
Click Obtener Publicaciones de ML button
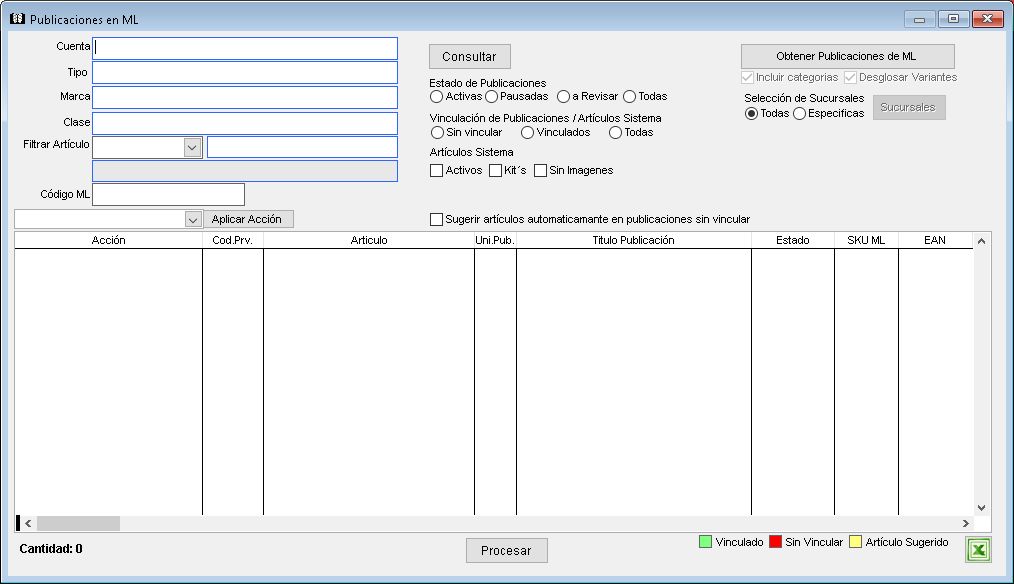tap(847, 56)
